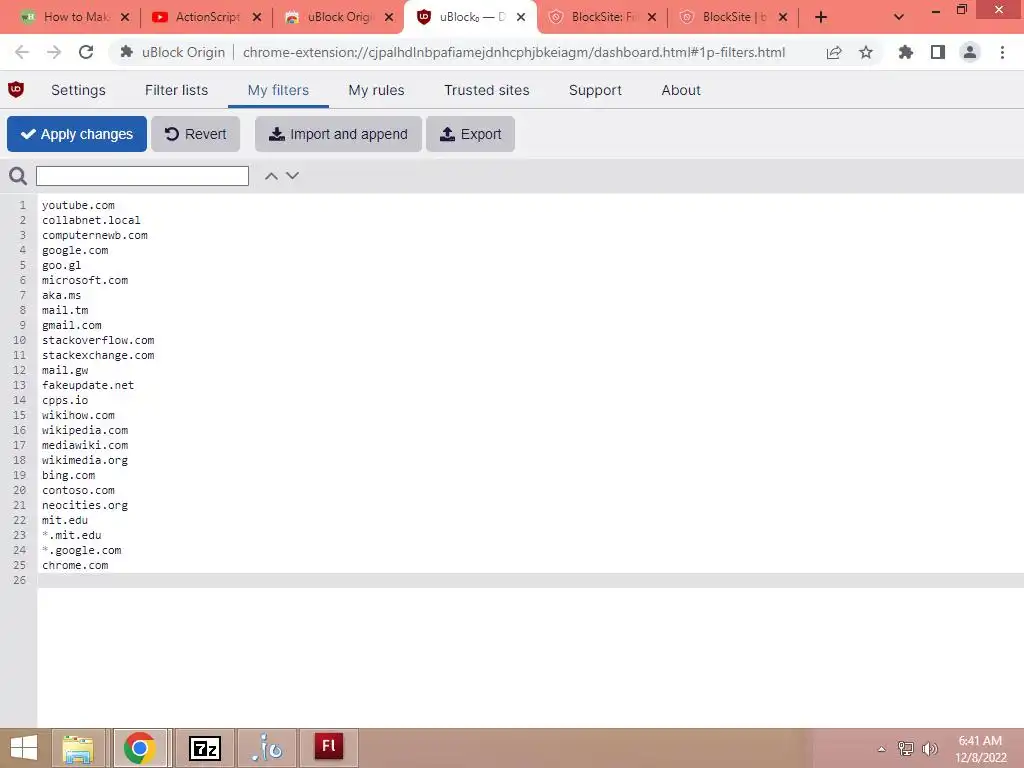Click the wikimedia.org filter line
The height and width of the screenshot is (768, 1024).
(x=85, y=460)
